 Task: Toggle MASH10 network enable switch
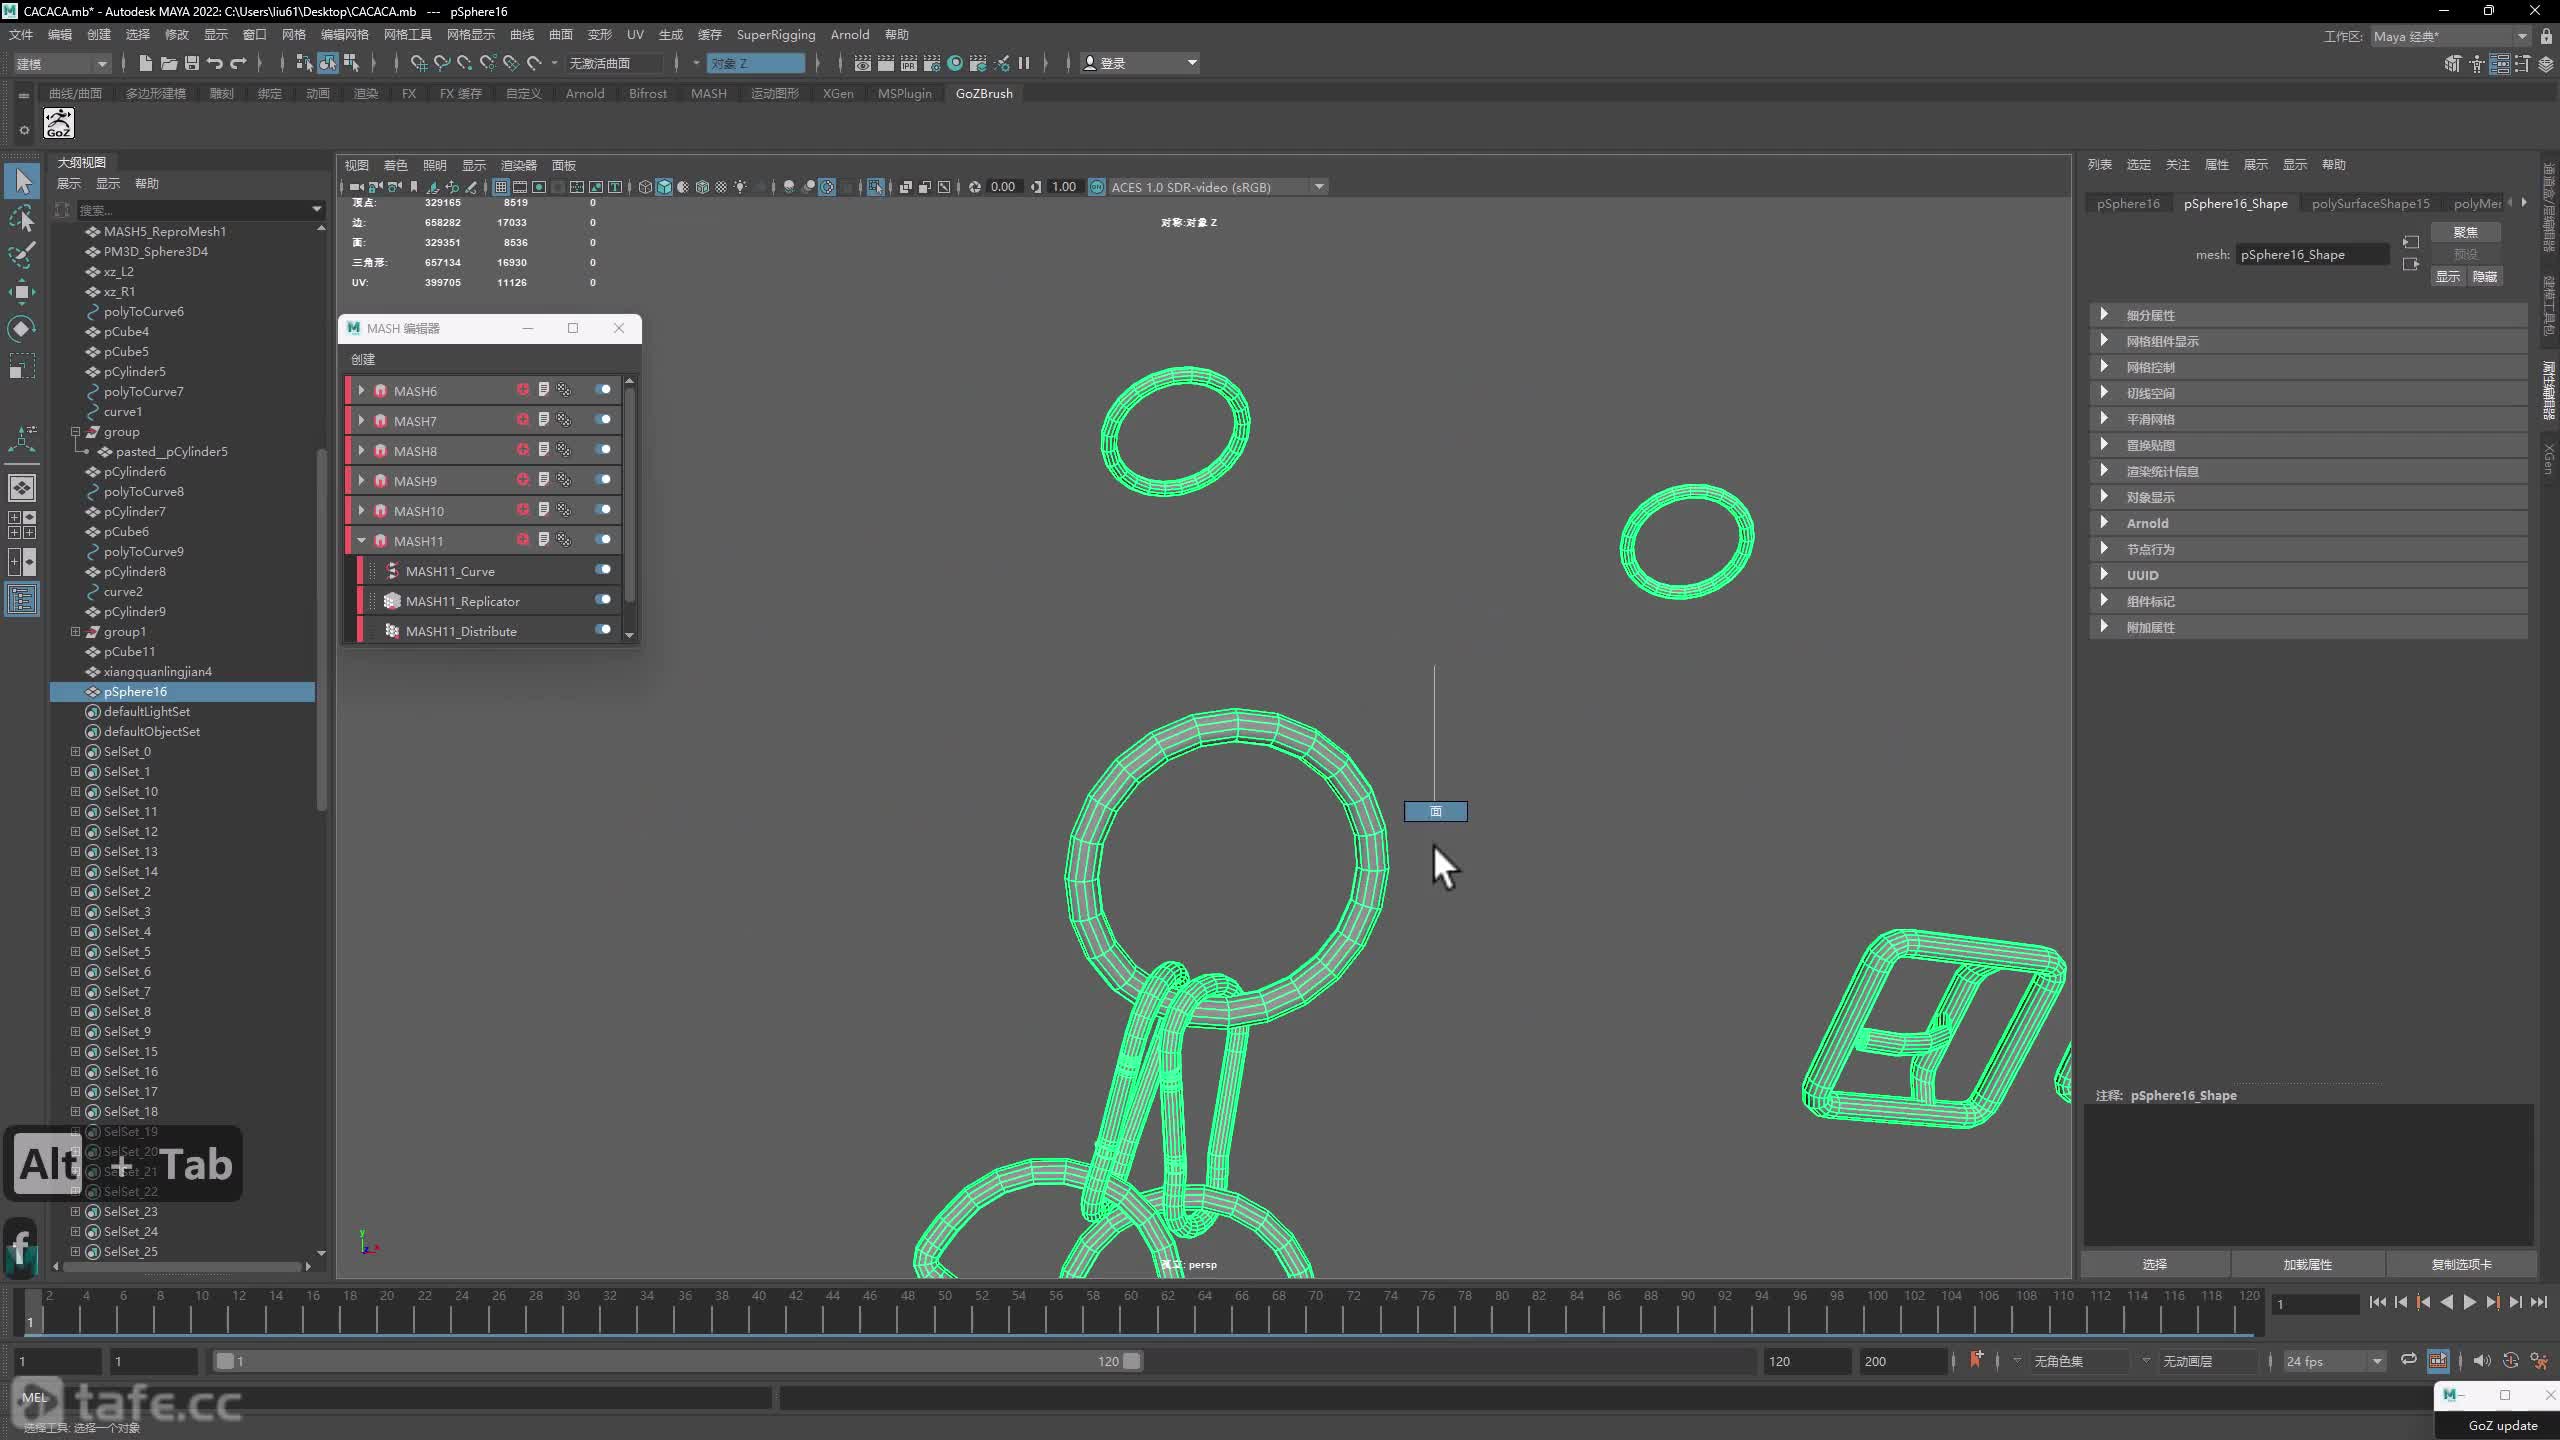[603, 510]
